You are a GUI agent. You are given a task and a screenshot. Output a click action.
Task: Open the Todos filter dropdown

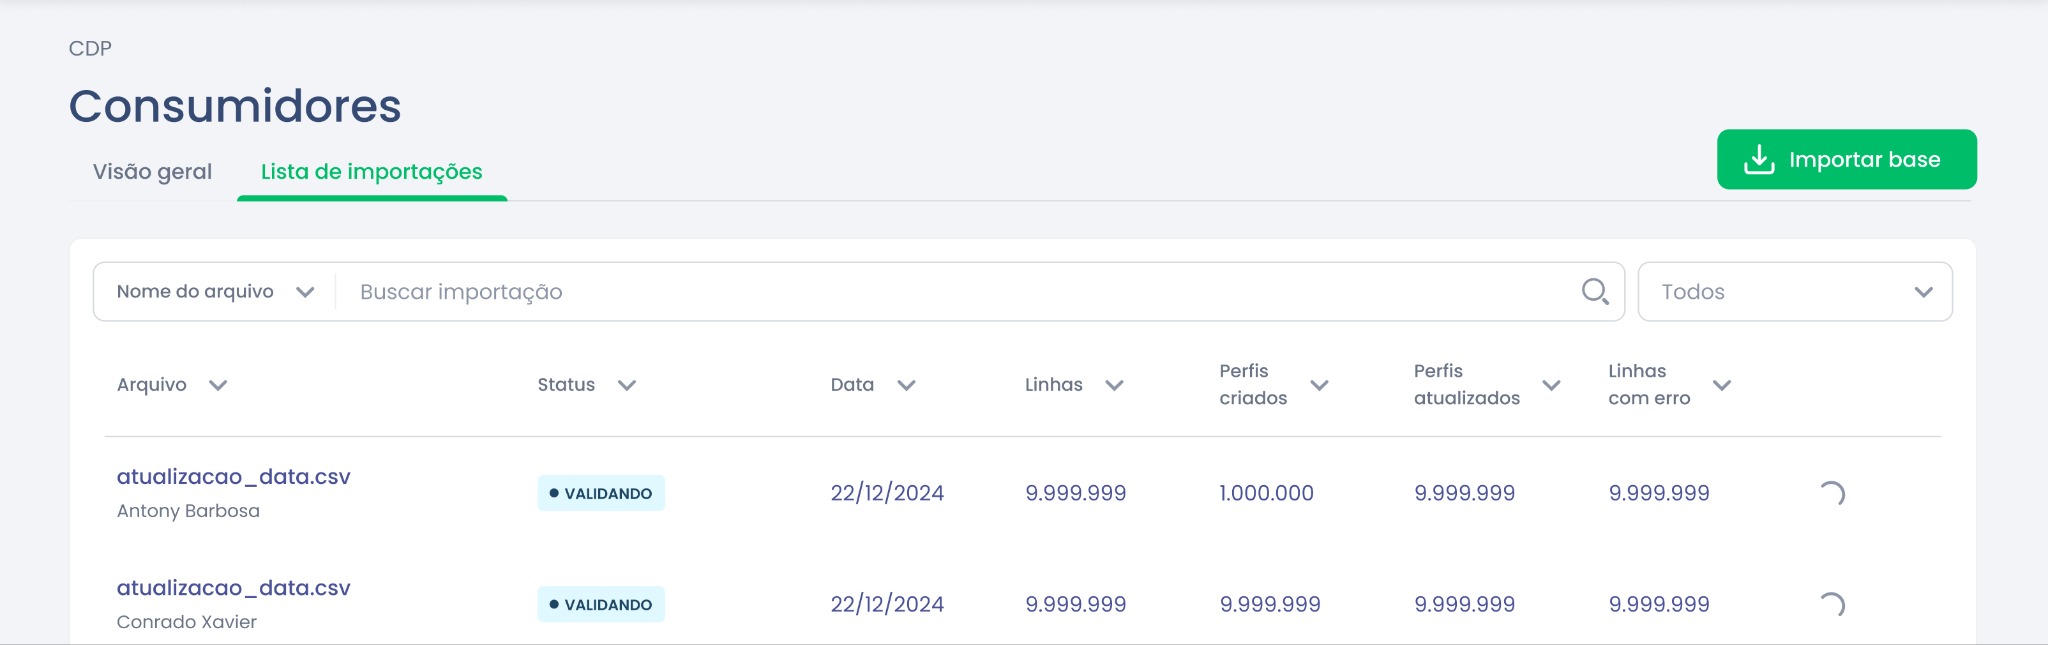point(1795,292)
